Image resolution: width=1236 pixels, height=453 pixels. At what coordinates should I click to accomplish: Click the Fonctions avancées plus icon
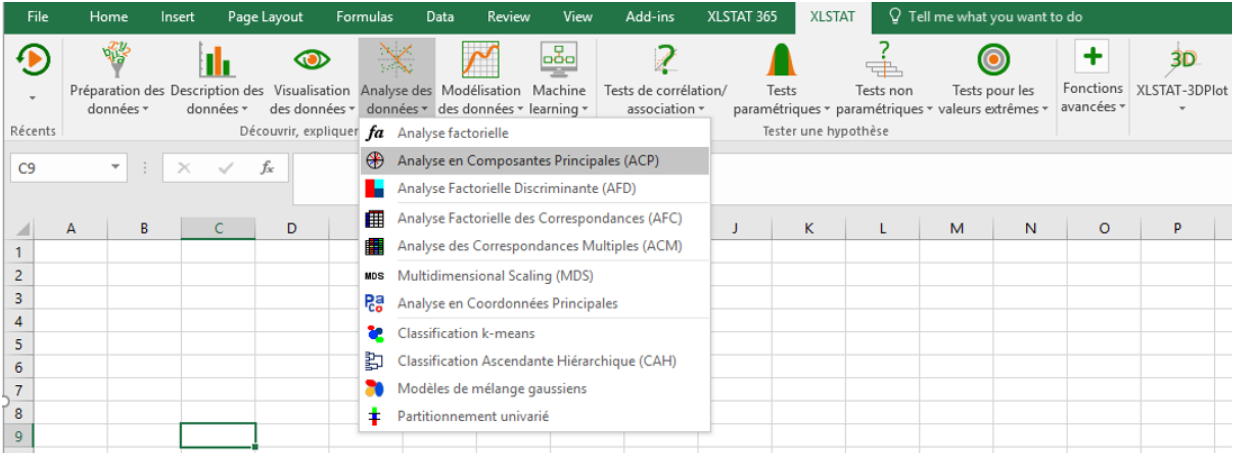1091,57
